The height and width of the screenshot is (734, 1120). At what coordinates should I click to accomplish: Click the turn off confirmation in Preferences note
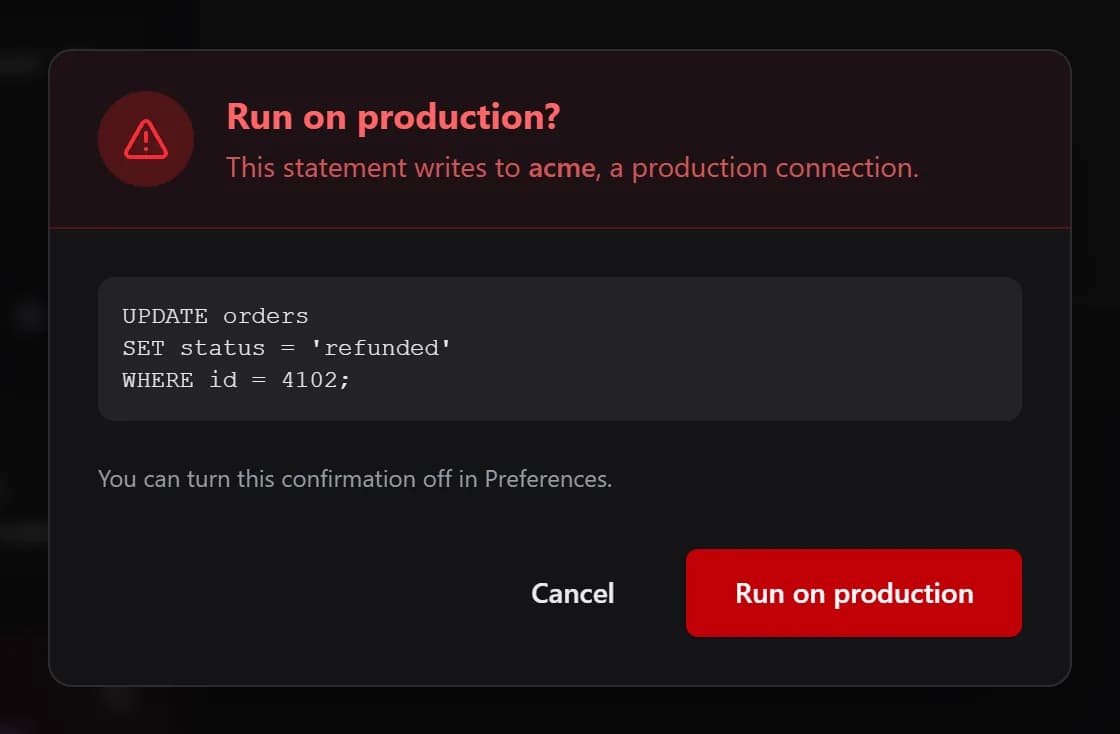tap(355, 478)
